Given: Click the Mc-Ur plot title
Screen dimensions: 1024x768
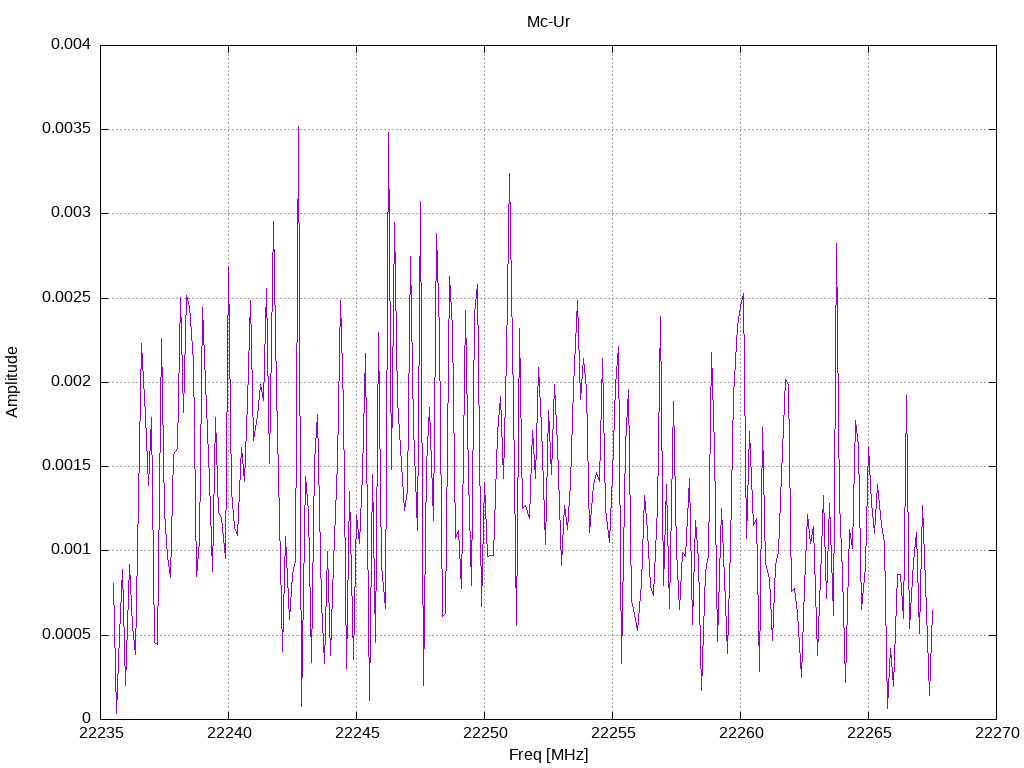Looking at the screenshot, I should coord(549,22).
